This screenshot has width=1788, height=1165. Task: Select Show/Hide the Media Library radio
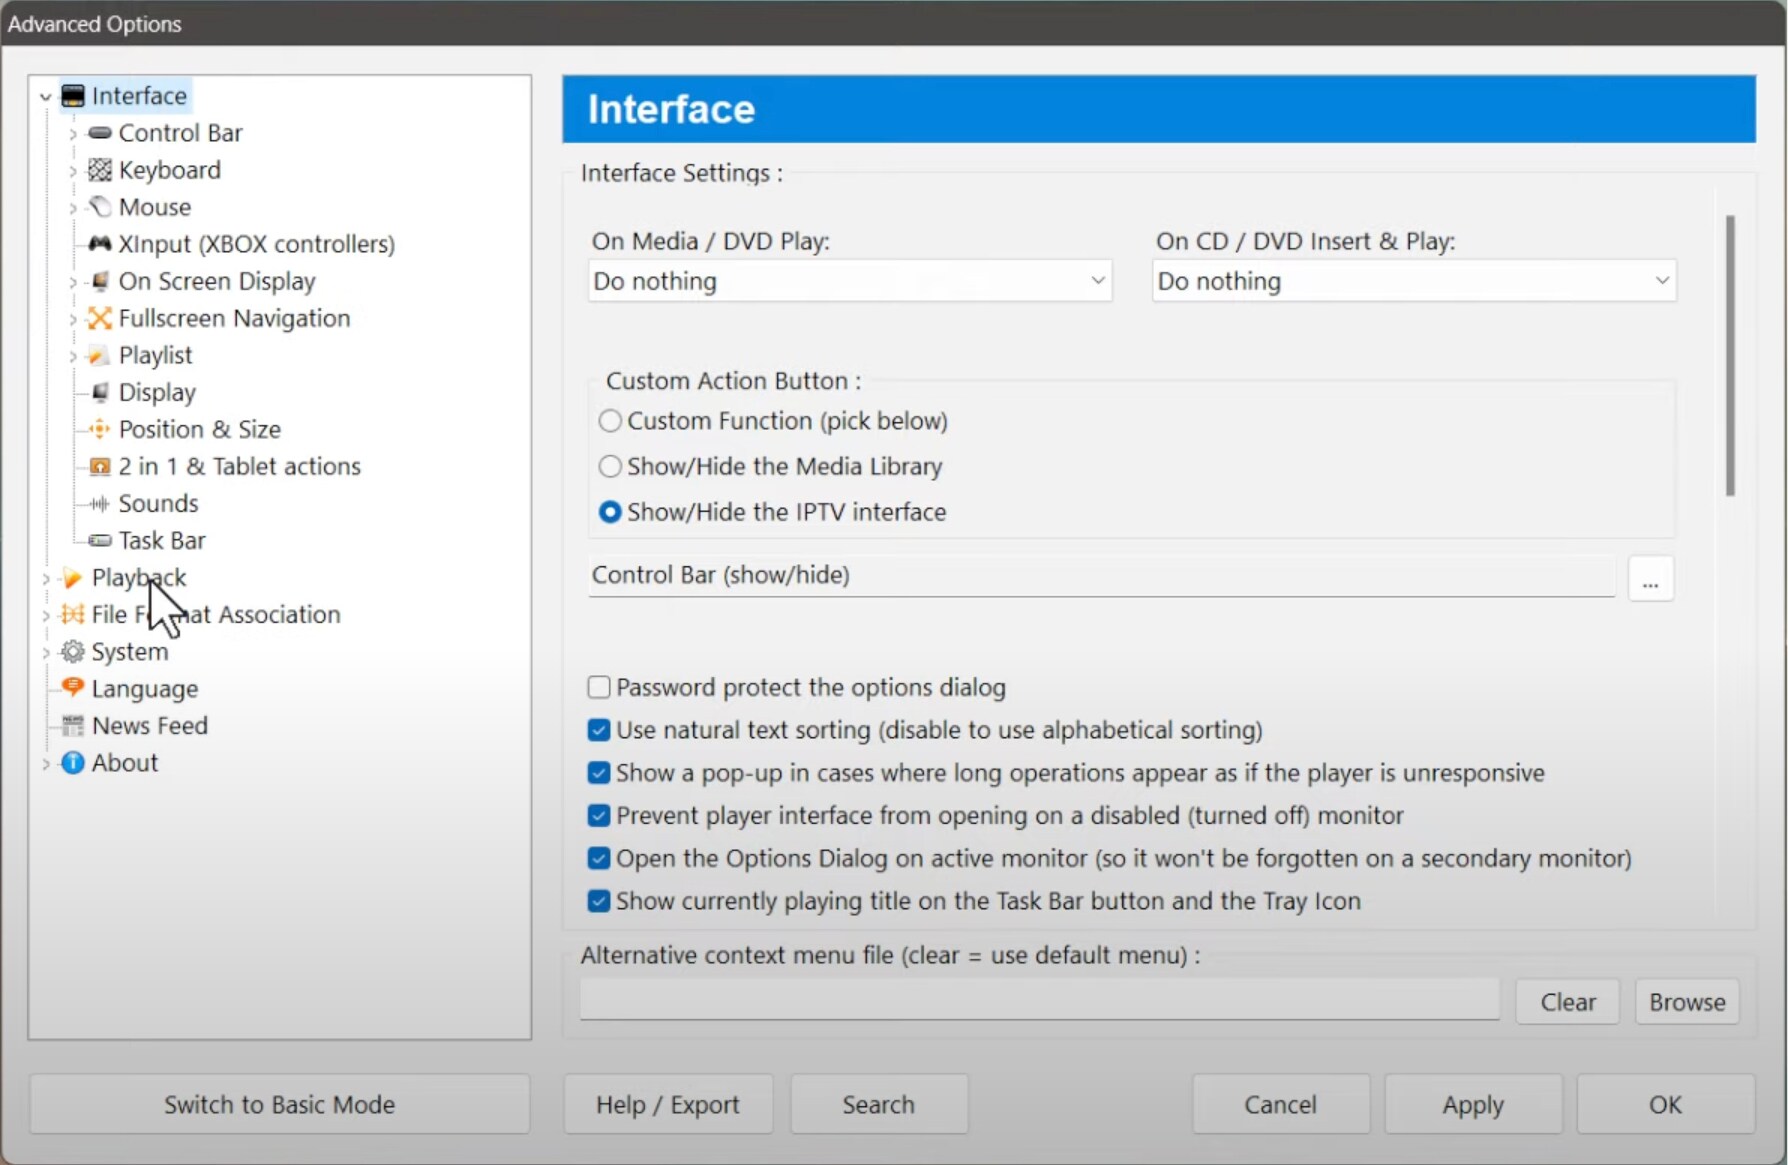point(610,466)
